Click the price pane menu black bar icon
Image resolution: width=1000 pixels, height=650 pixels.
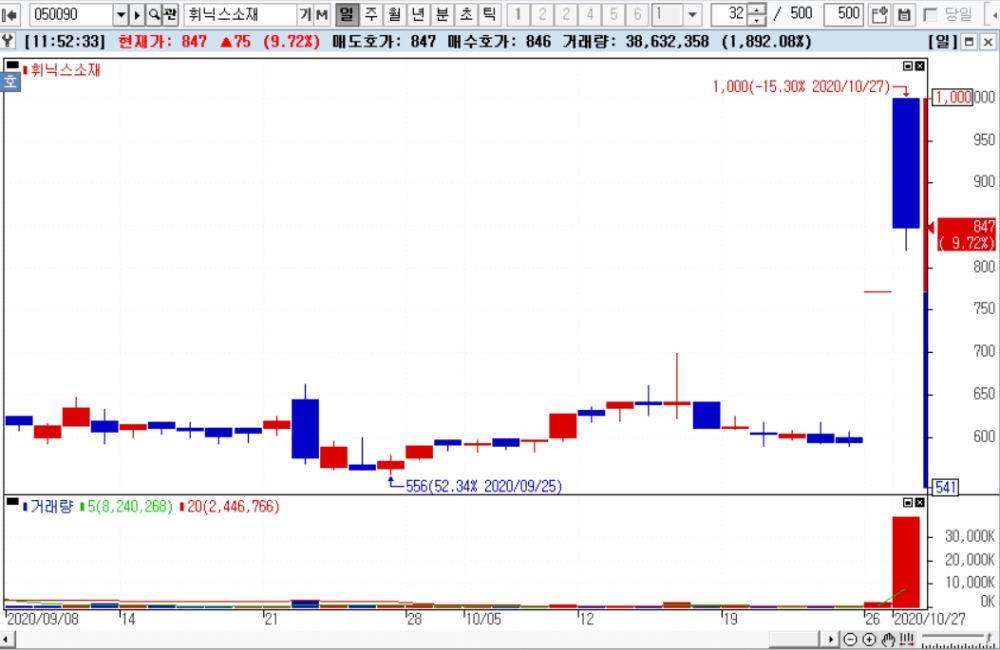[12, 64]
